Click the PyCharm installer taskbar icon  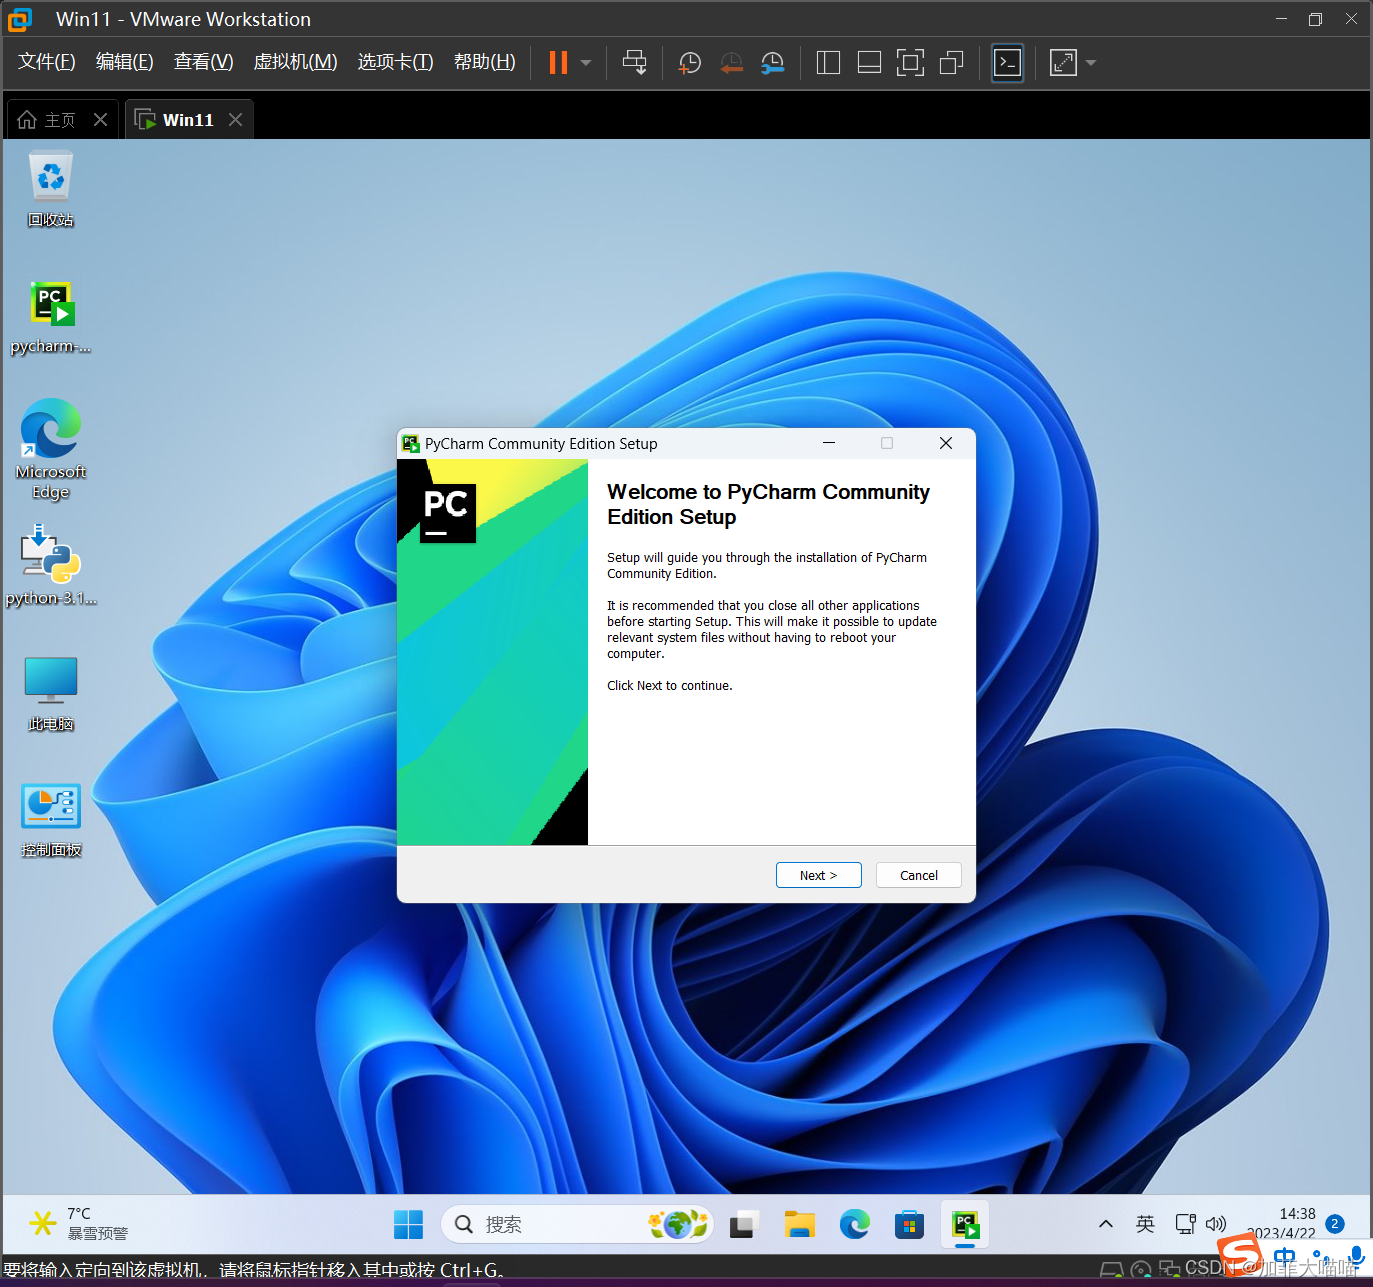pyautogui.click(x=965, y=1224)
